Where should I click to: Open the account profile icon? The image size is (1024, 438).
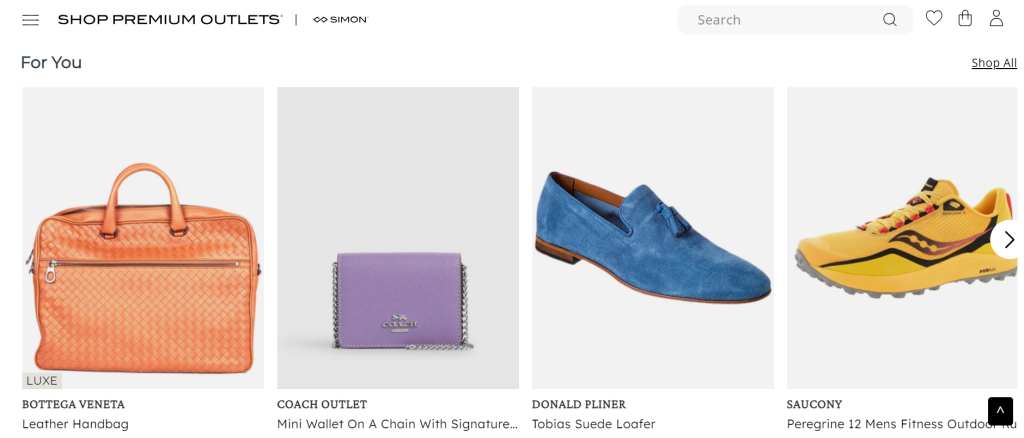996,18
